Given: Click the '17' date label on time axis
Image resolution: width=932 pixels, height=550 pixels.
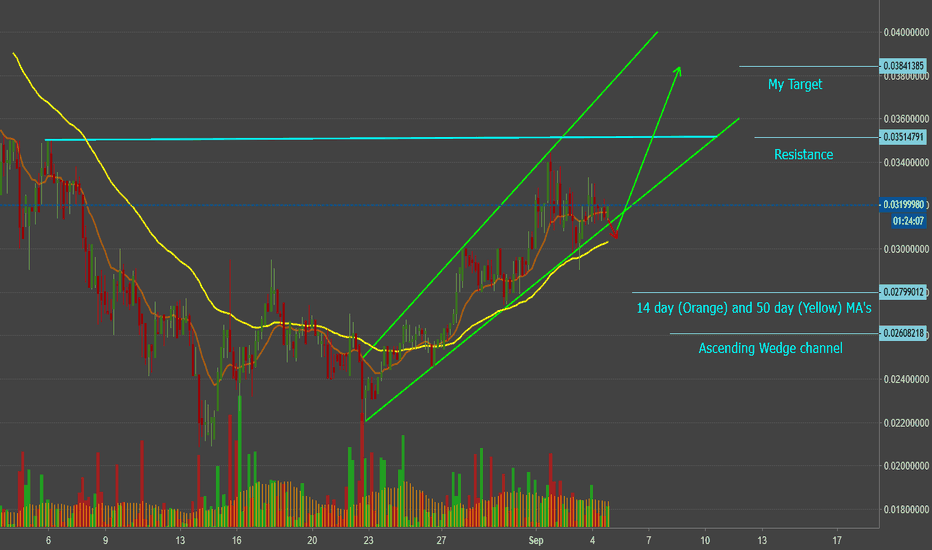Looking at the screenshot, I should pyautogui.click(x=837, y=540).
